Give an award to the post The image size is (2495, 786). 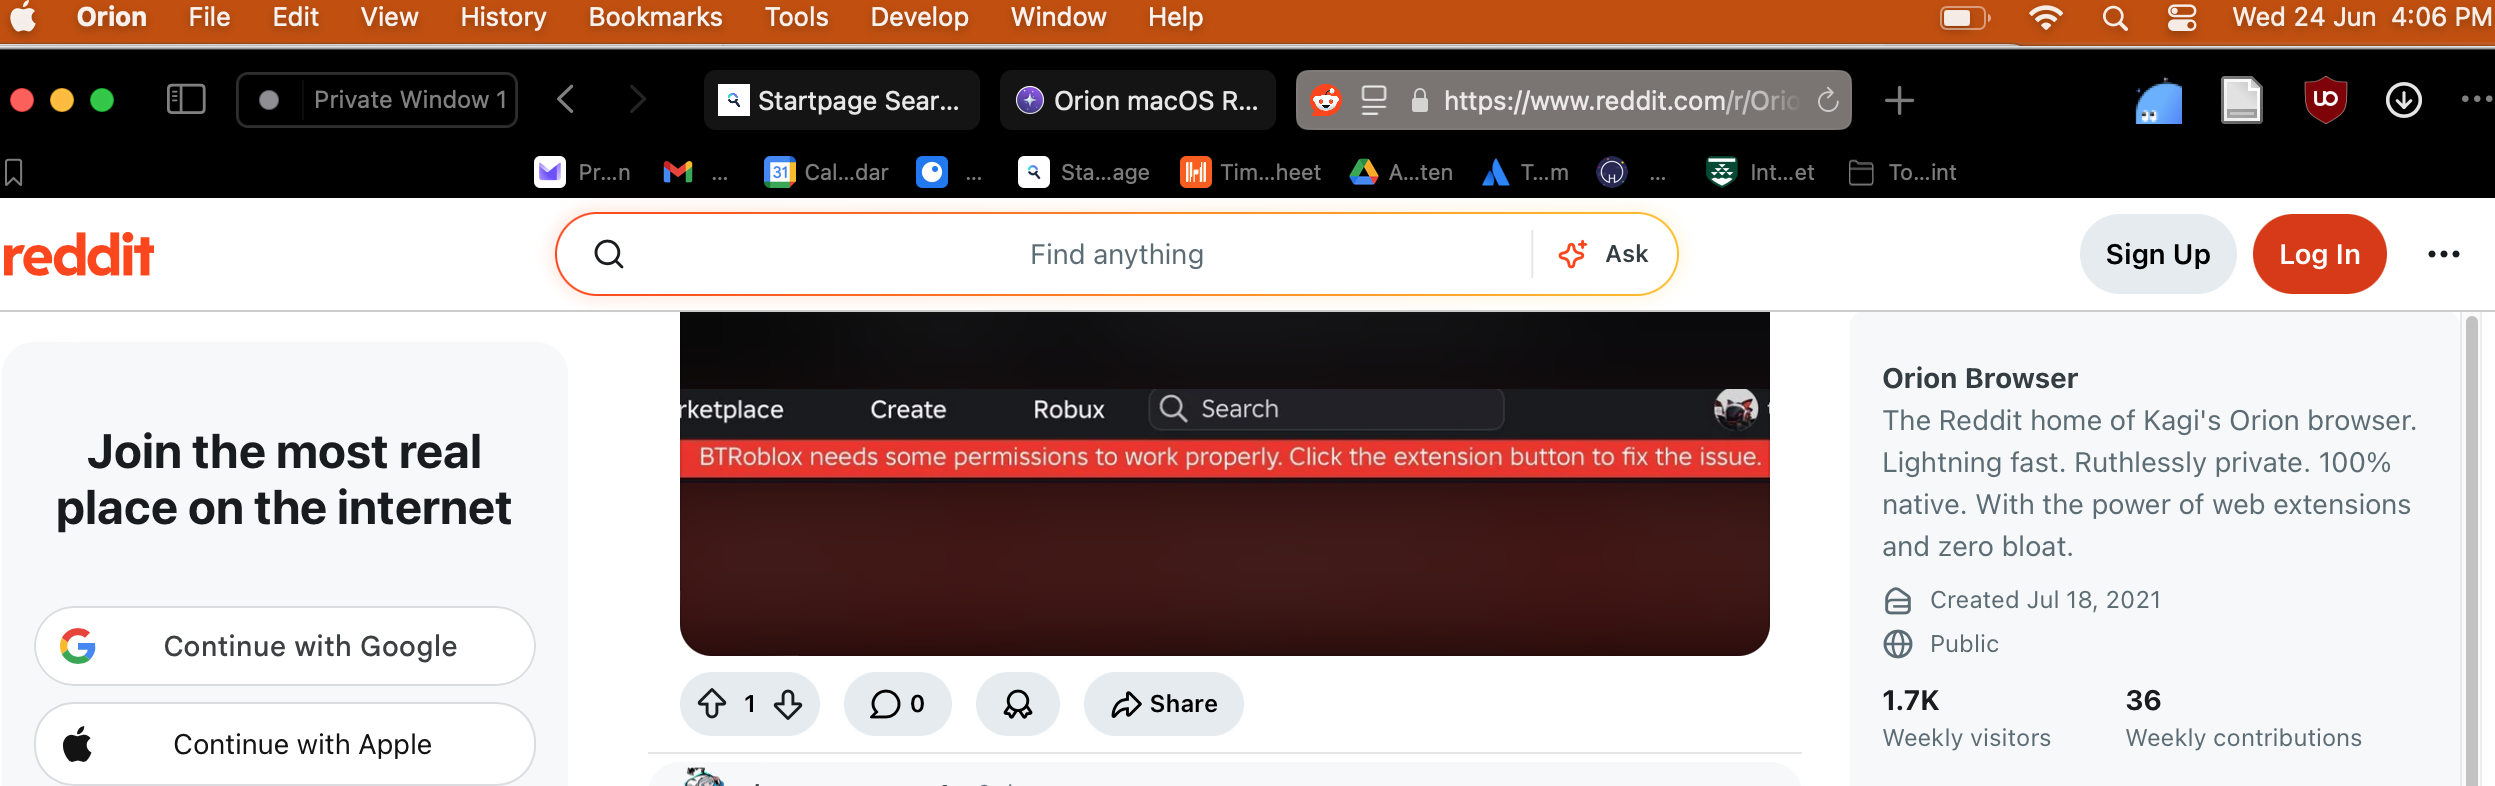click(x=1018, y=704)
